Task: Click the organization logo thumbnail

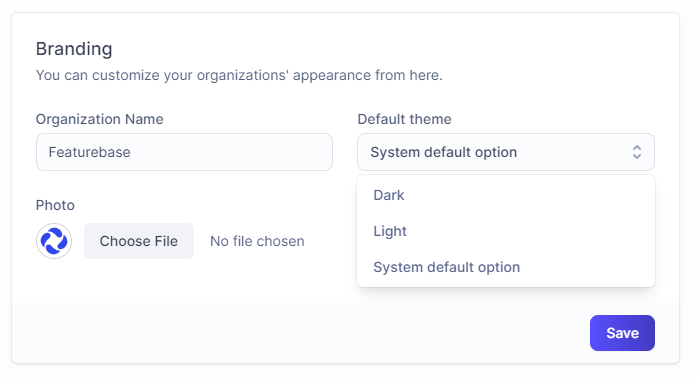Action: (54, 241)
